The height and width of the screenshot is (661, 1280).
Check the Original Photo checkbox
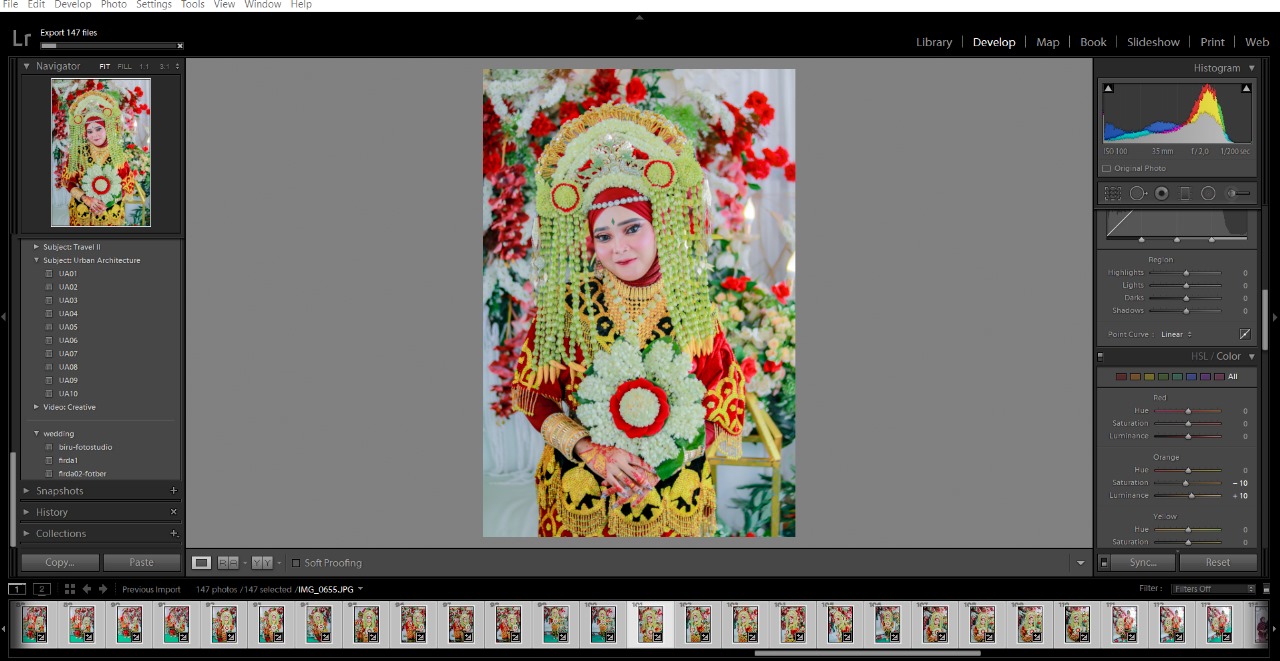1106,168
